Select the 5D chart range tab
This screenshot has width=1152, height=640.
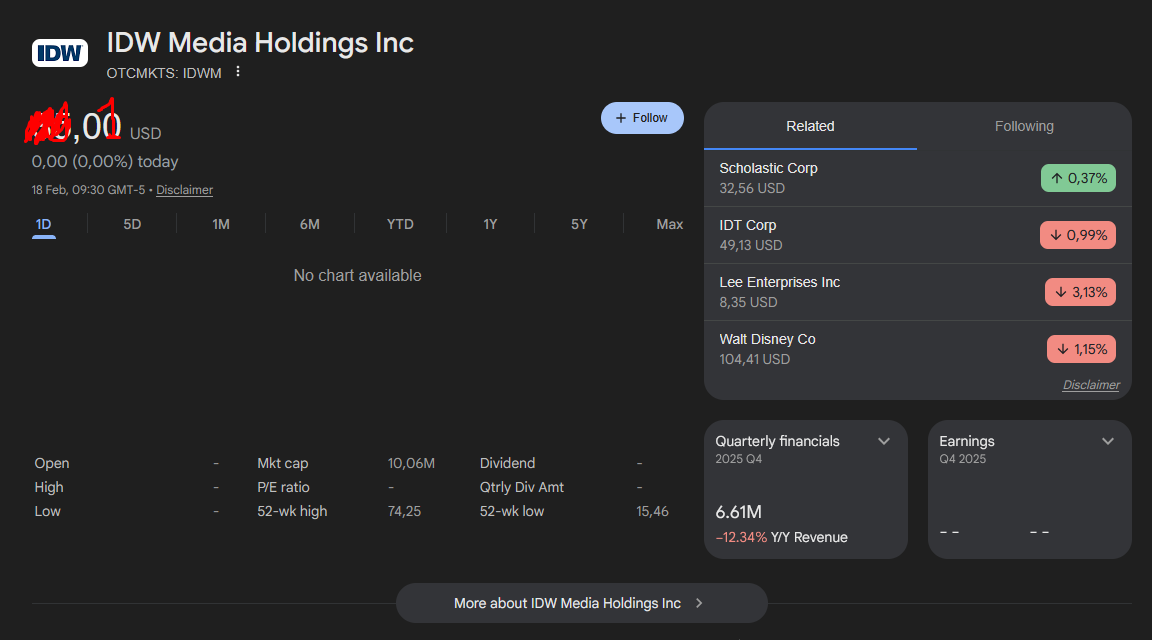coord(132,224)
